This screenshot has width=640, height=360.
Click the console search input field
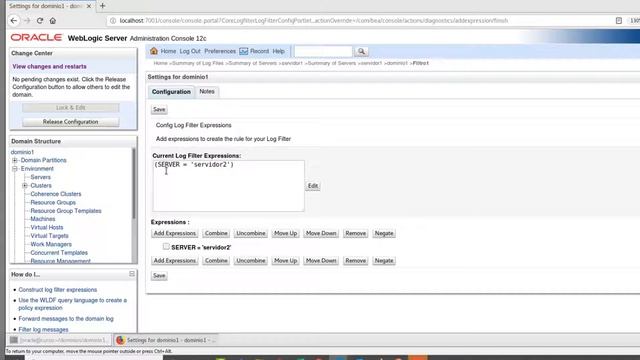click(323, 51)
